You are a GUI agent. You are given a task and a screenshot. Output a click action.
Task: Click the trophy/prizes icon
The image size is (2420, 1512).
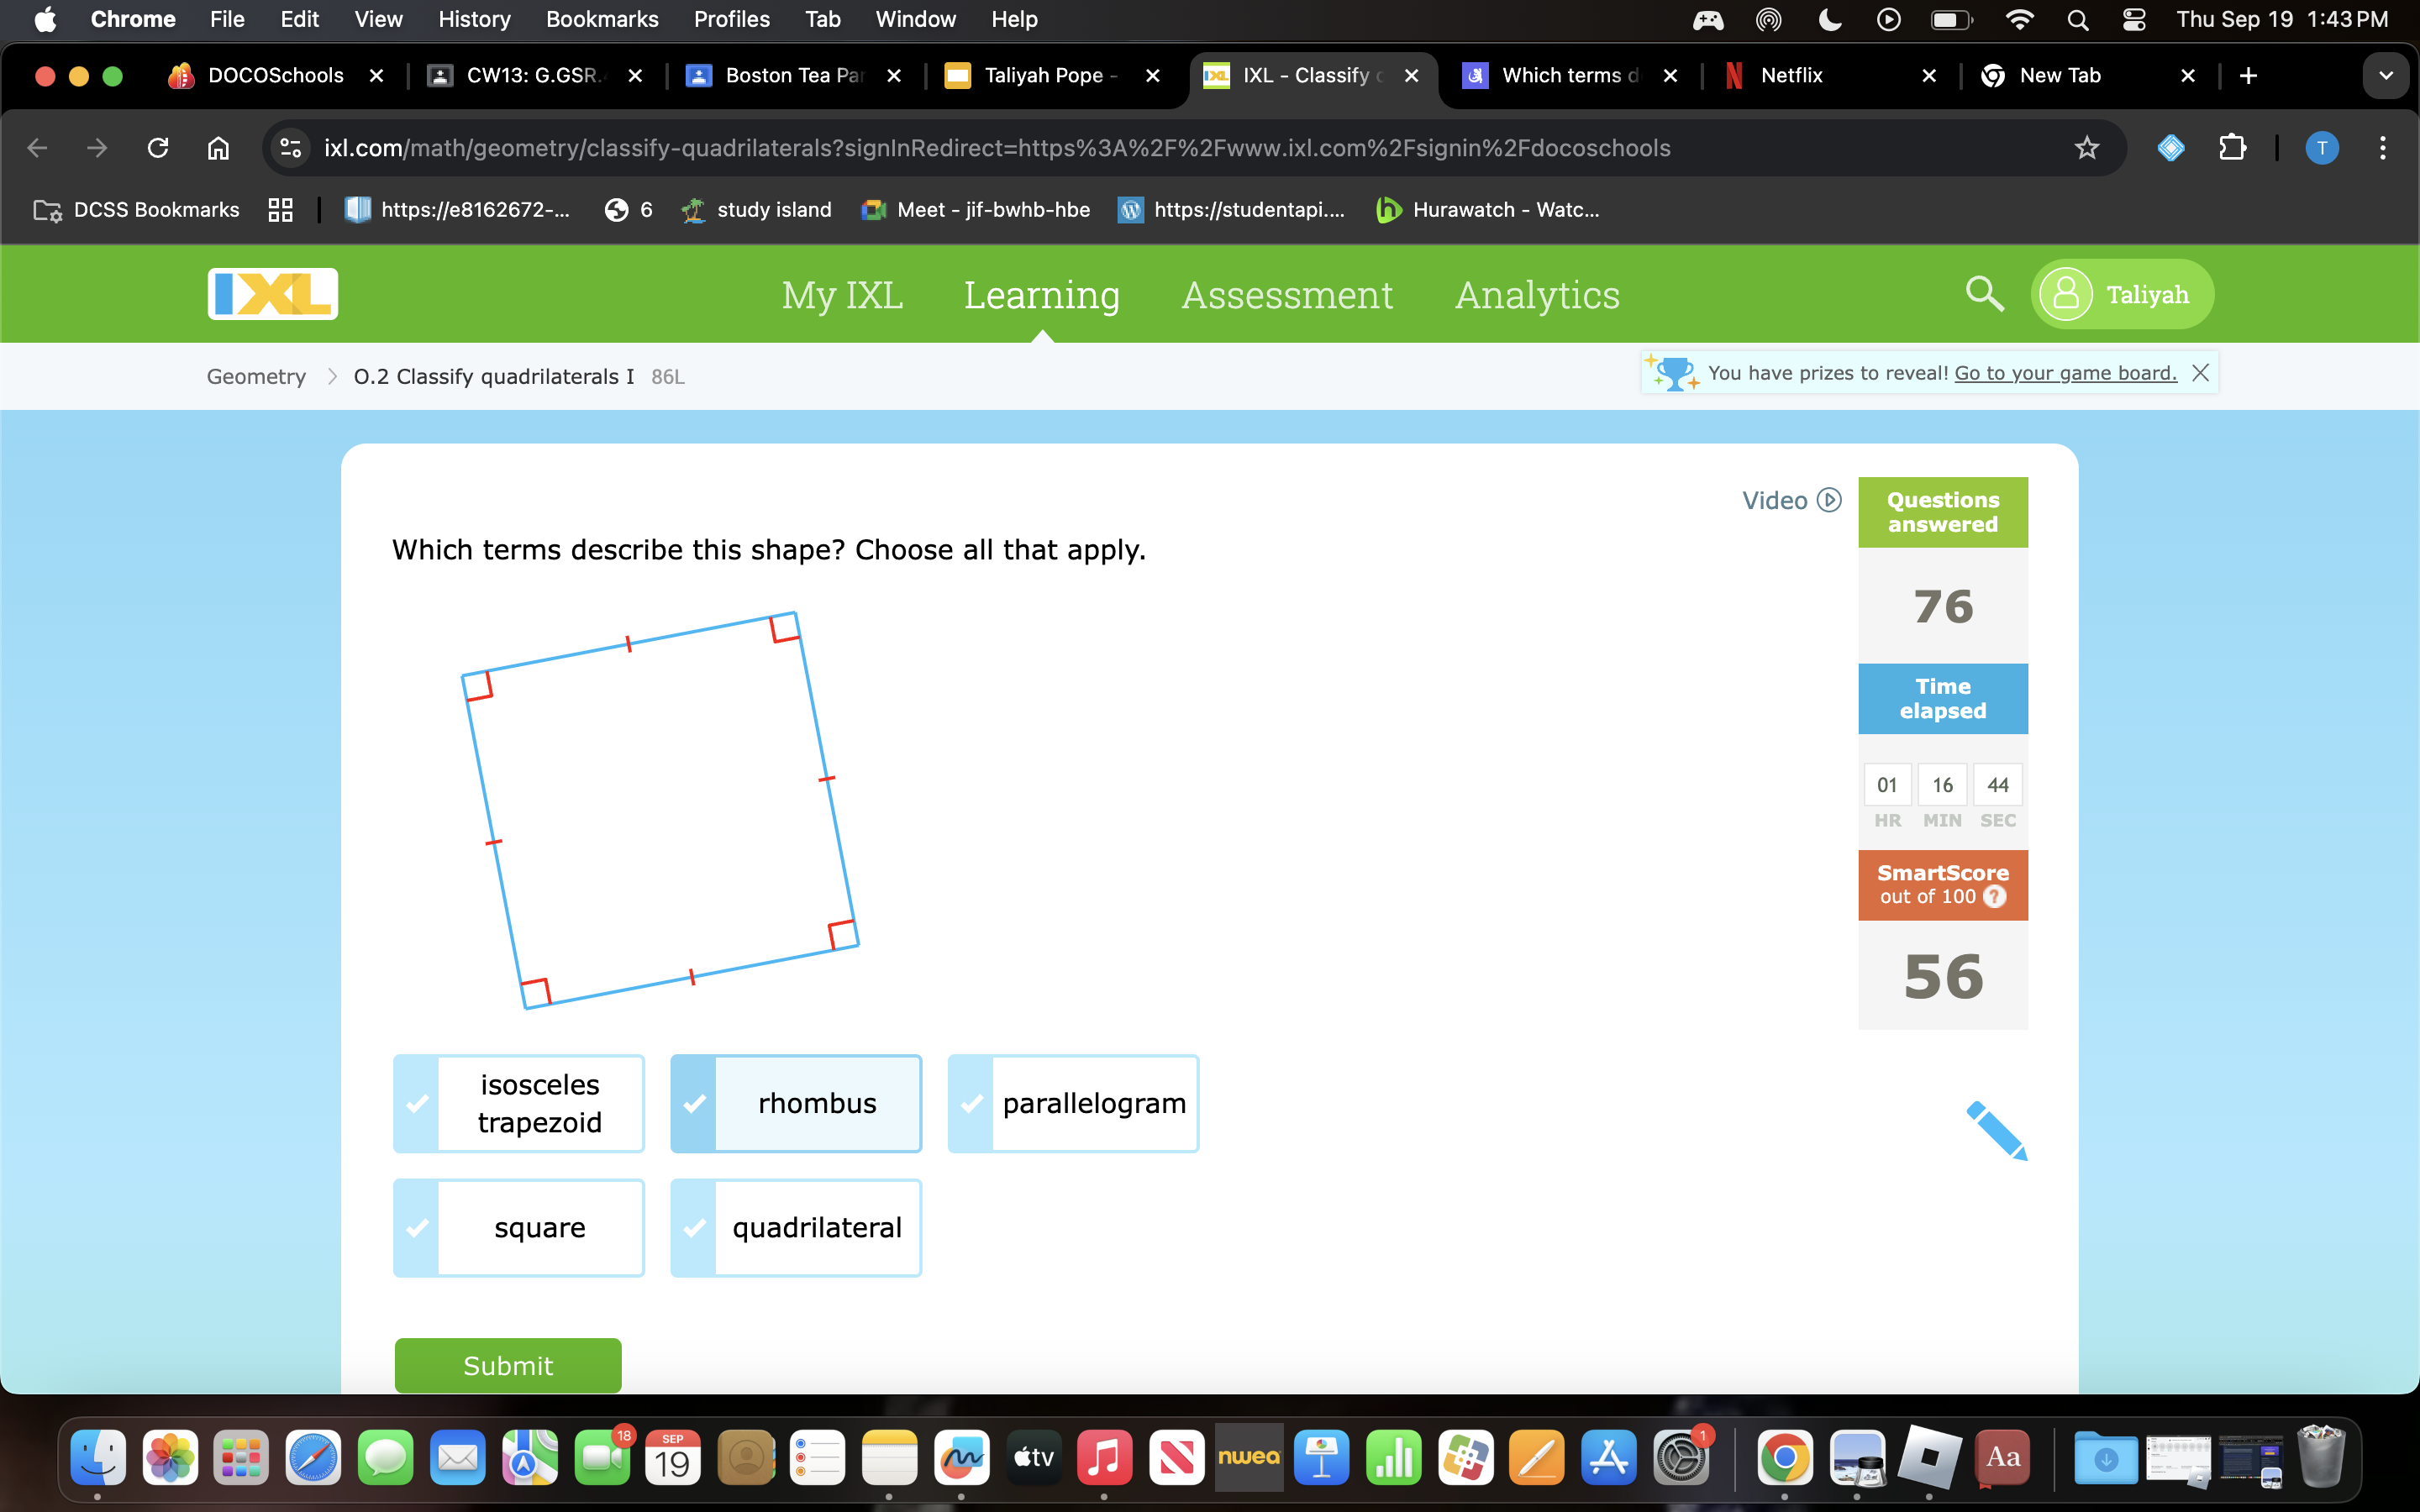(x=1672, y=371)
